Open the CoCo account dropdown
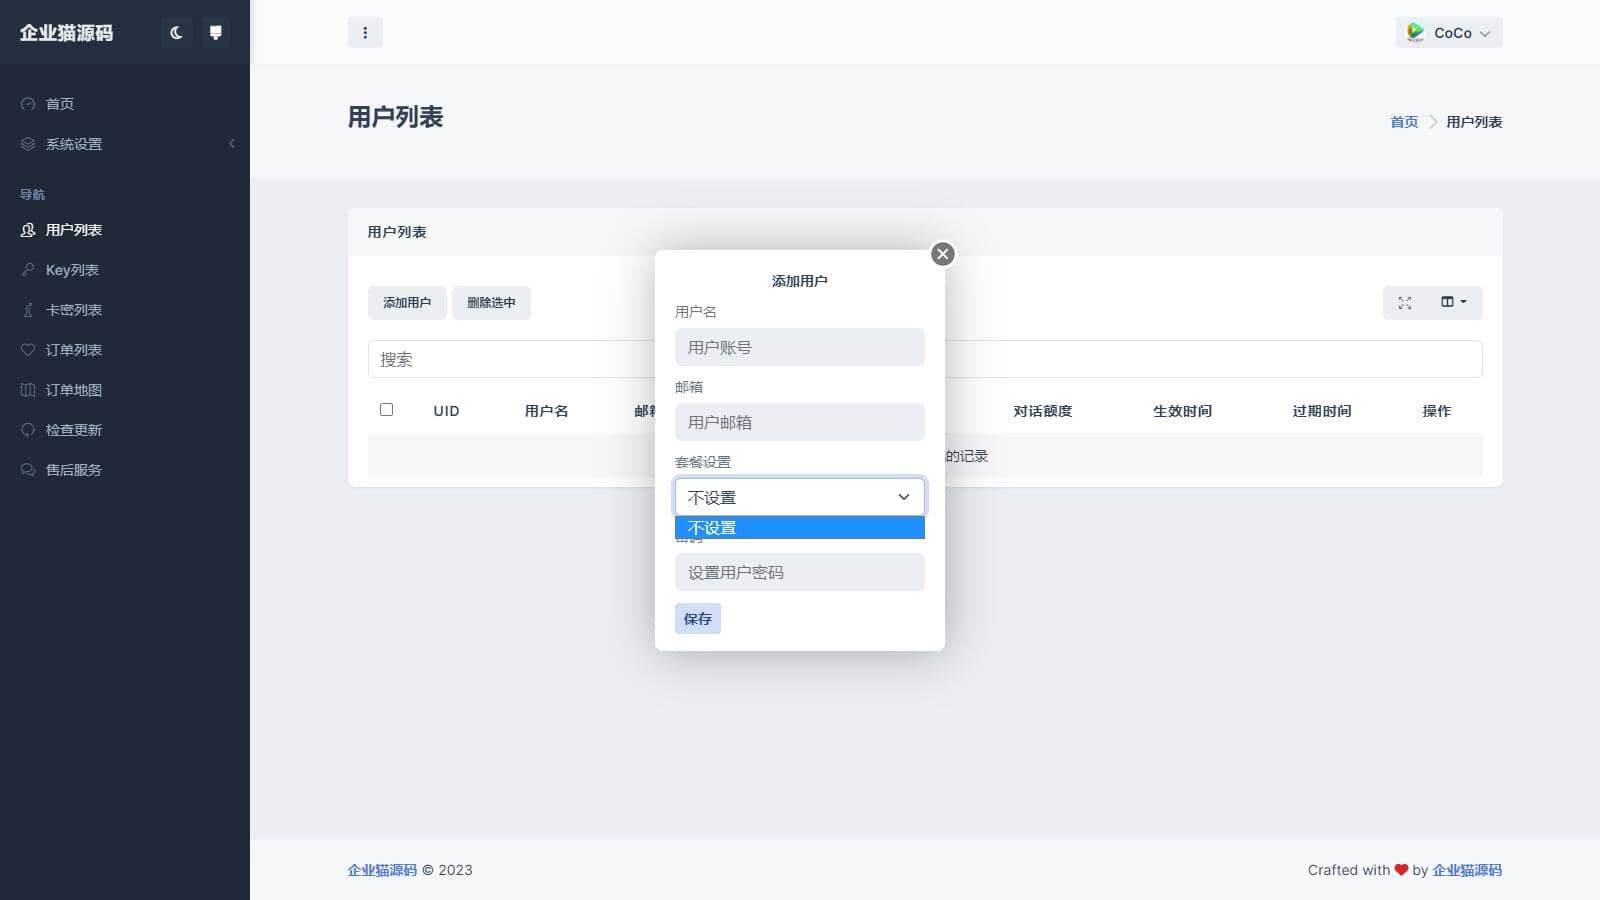The height and width of the screenshot is (900, 1600). 1449,33
